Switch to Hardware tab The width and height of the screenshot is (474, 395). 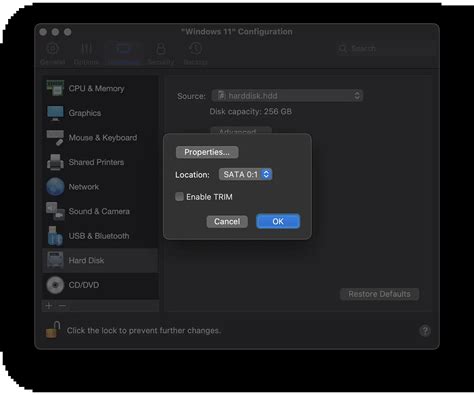[123, 54]
